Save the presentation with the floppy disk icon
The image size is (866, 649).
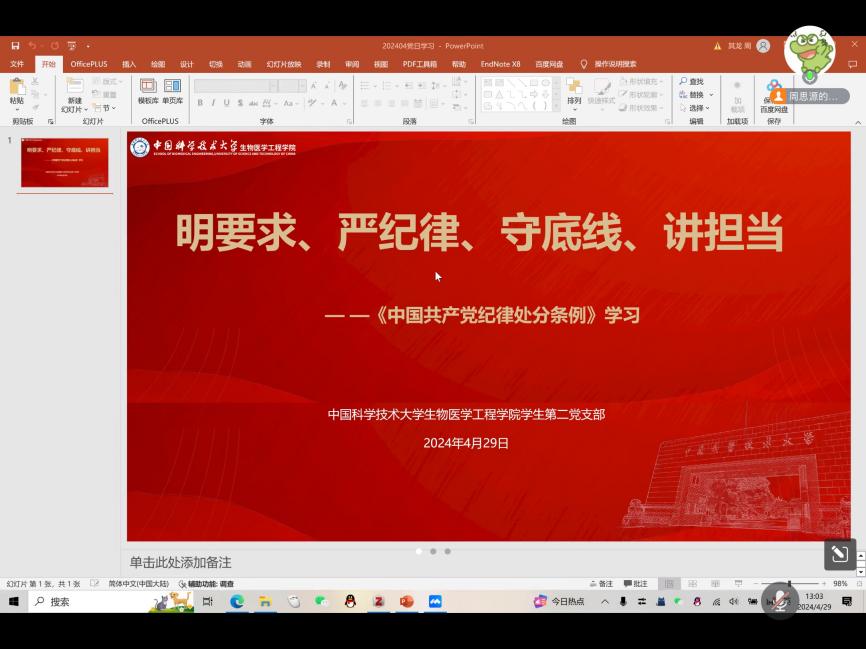pyautogui.click(x=15, y=46)
